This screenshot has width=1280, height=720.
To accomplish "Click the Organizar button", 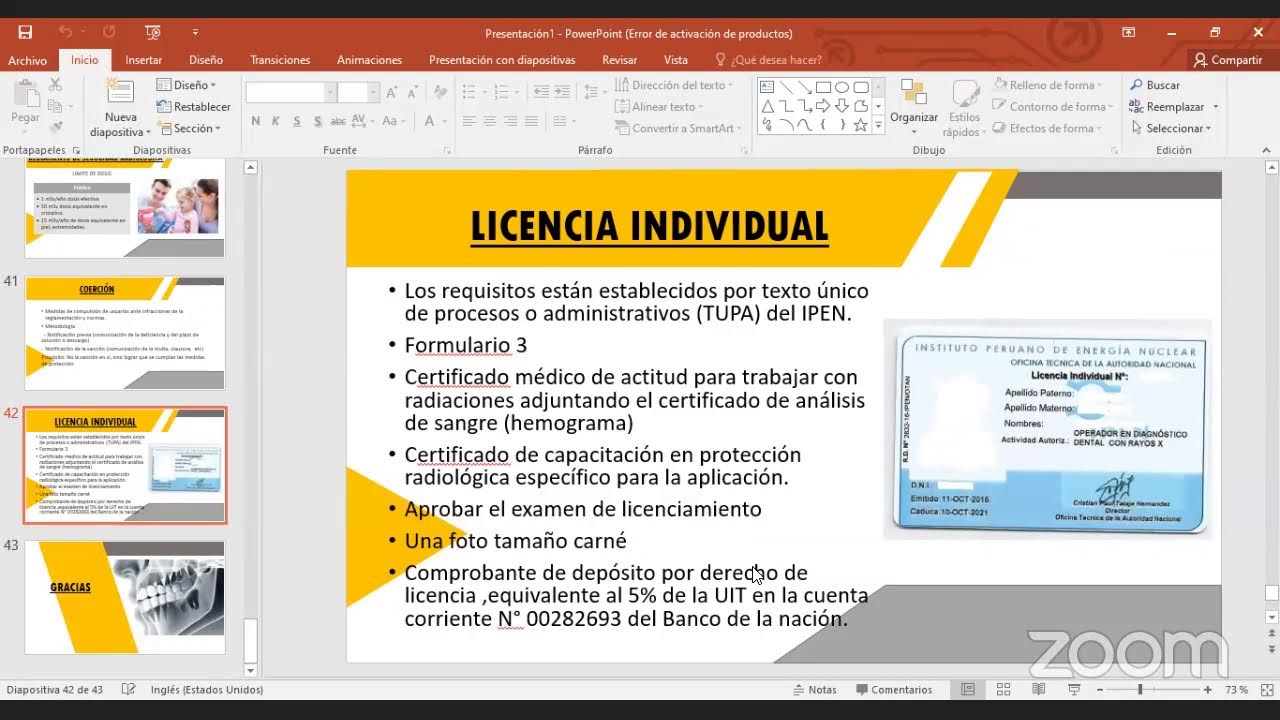I will click(914, 108).
